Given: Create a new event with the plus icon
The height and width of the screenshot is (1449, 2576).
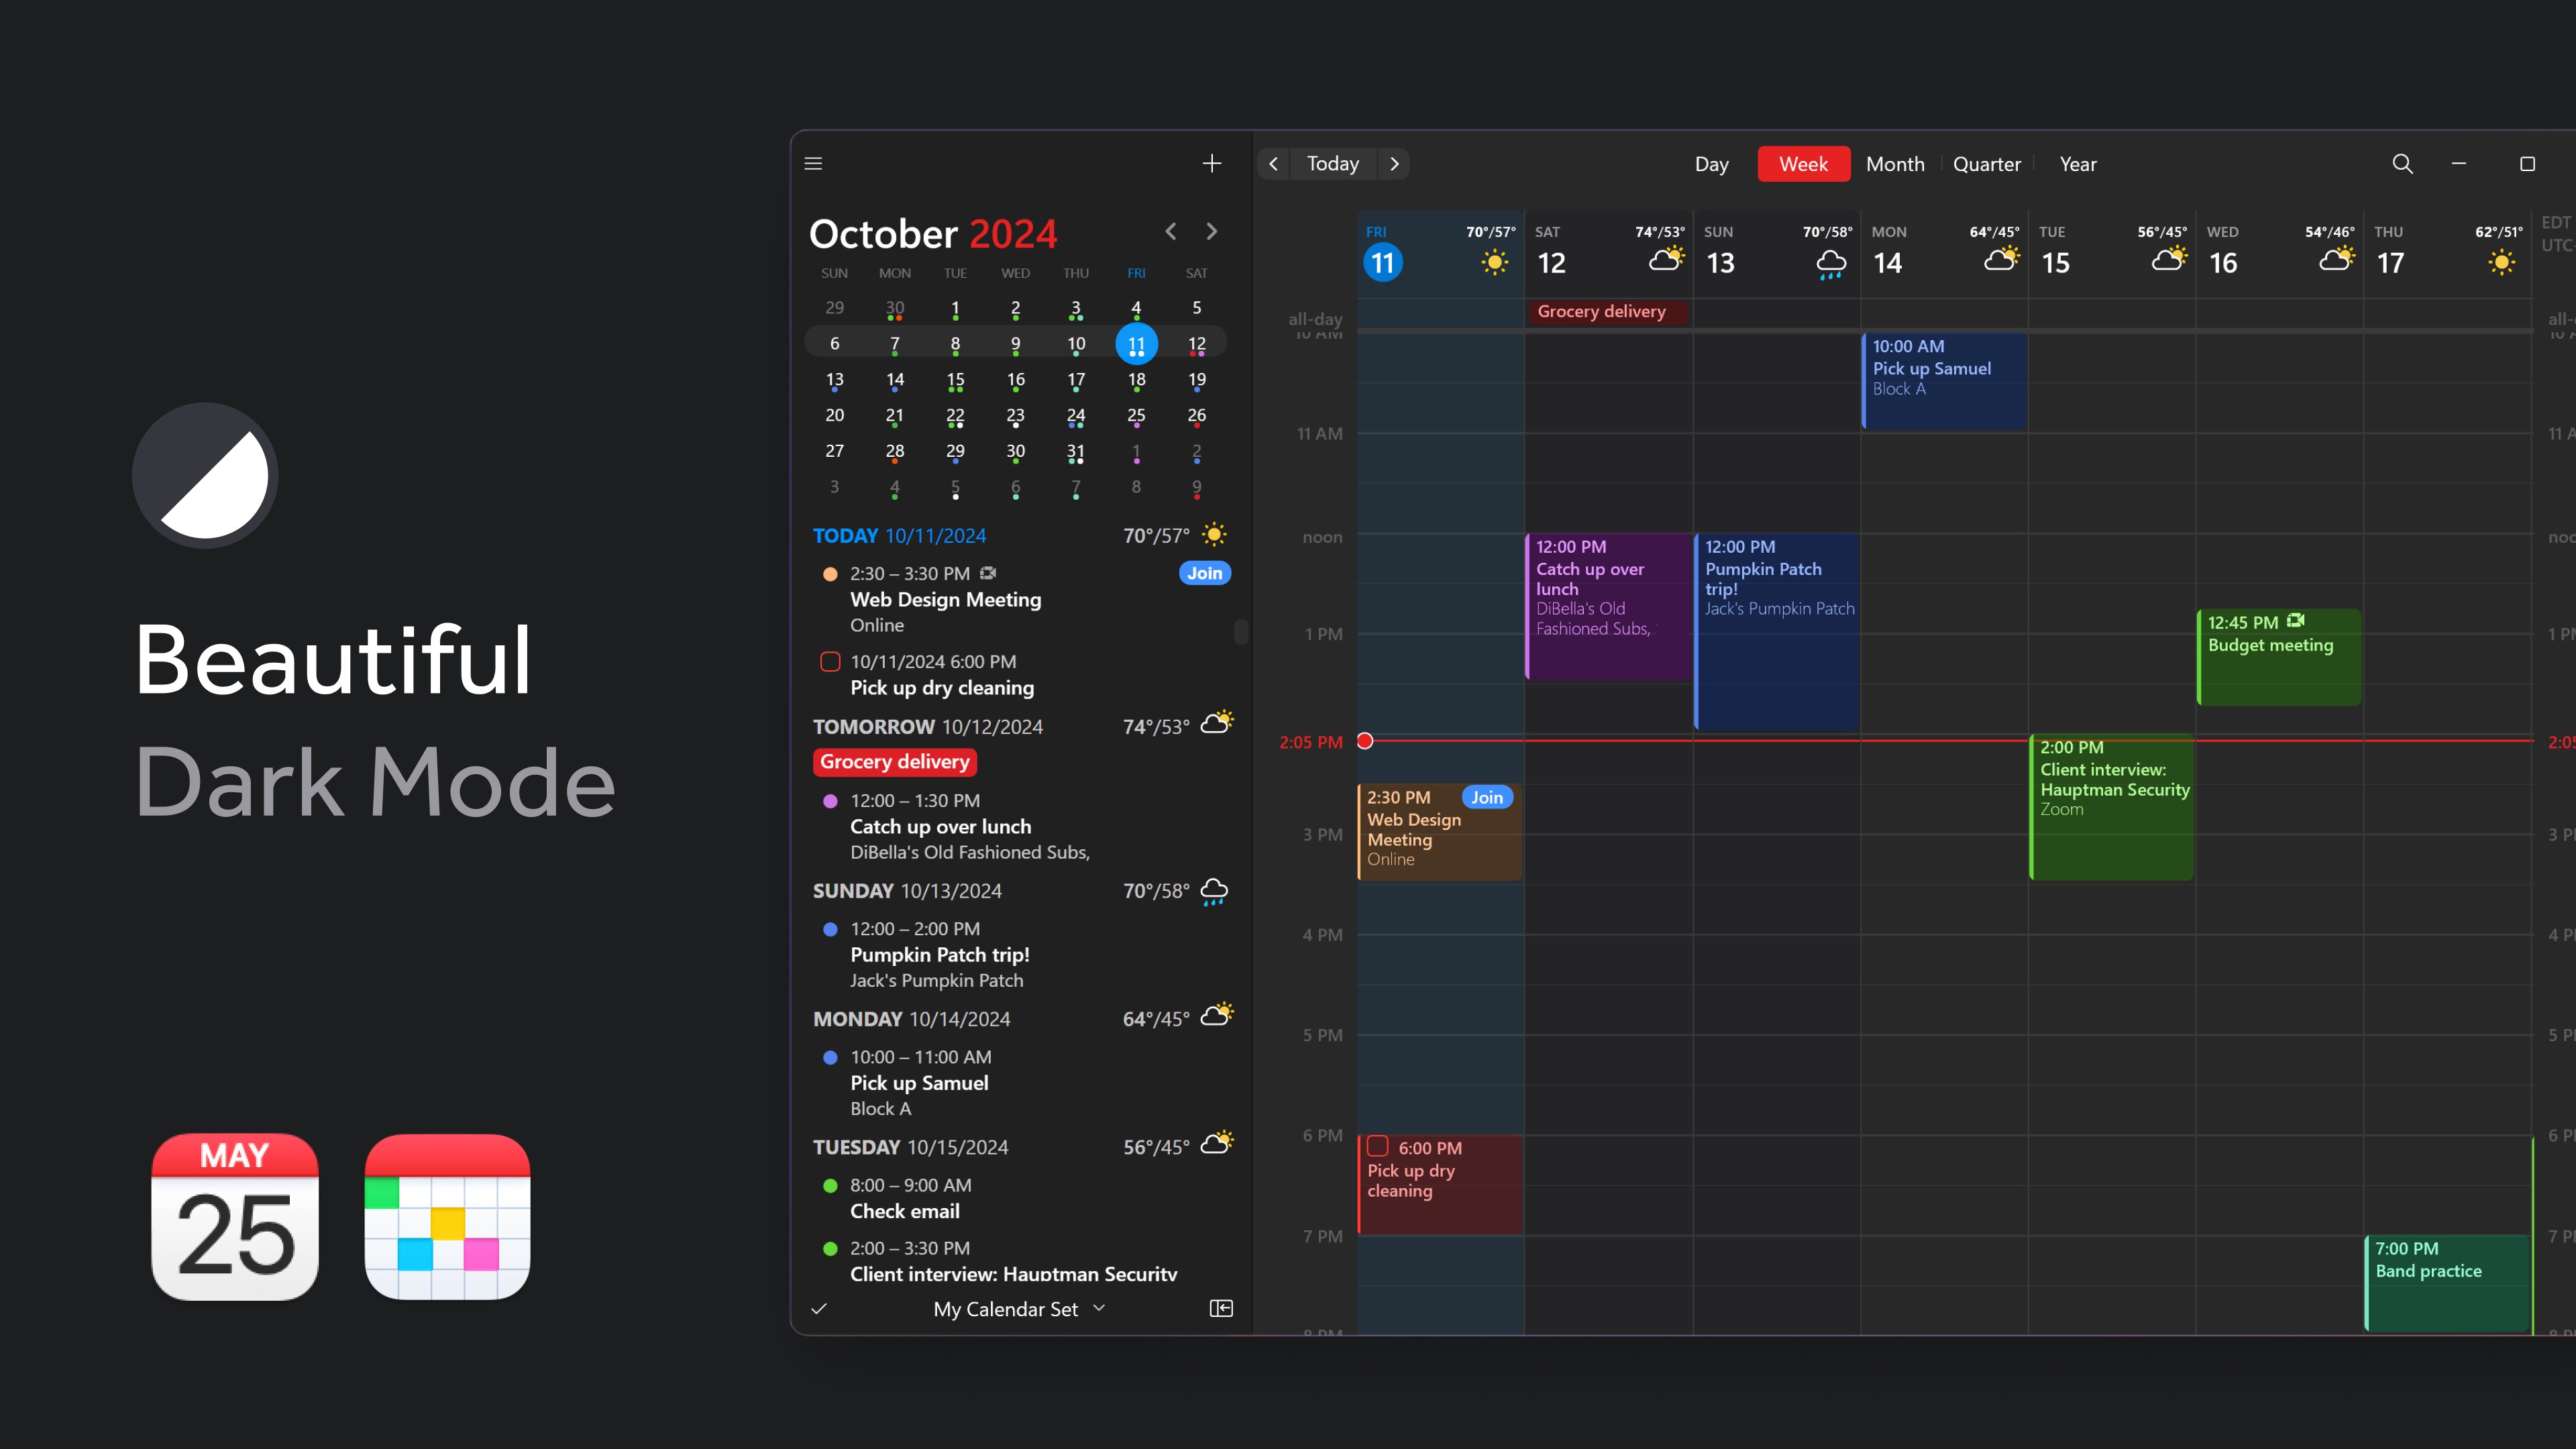Looking at the screenshot, I should [1212, 163].
